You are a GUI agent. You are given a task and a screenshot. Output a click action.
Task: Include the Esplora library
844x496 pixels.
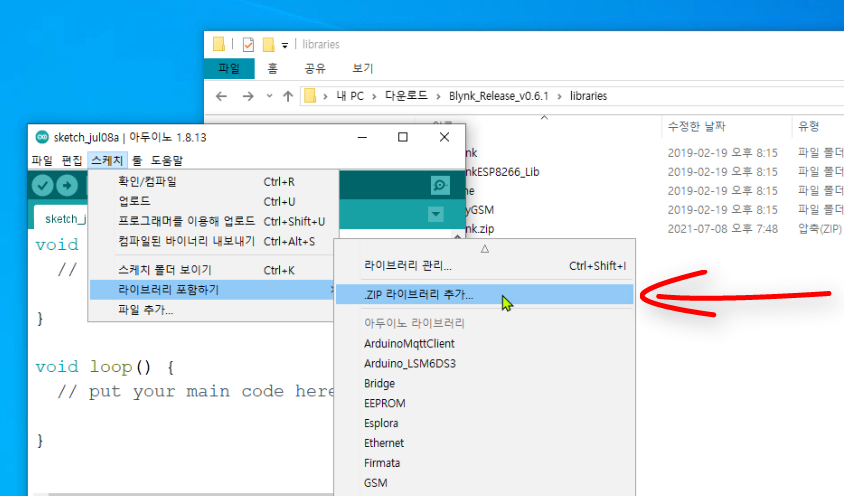tap(484, 423)
